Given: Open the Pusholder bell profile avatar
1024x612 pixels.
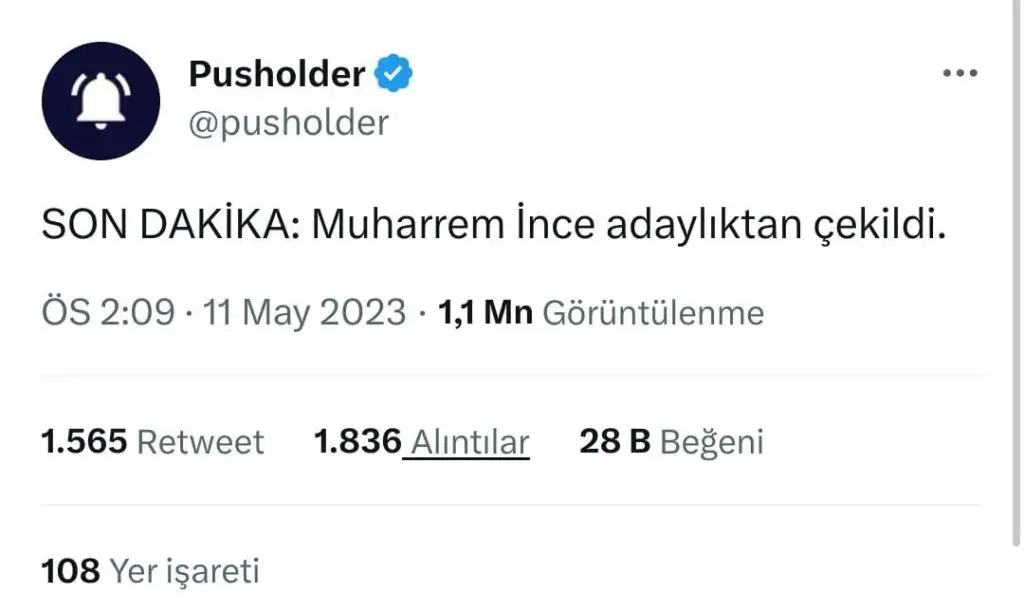Looking at the screenshot, I should pyautogui.click(x=101, y=101).
